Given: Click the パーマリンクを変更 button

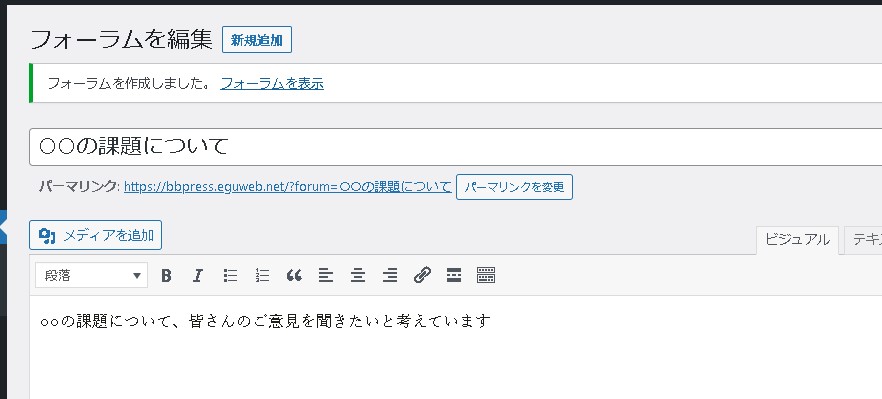Looking at the screenshot, I should 514,187.
